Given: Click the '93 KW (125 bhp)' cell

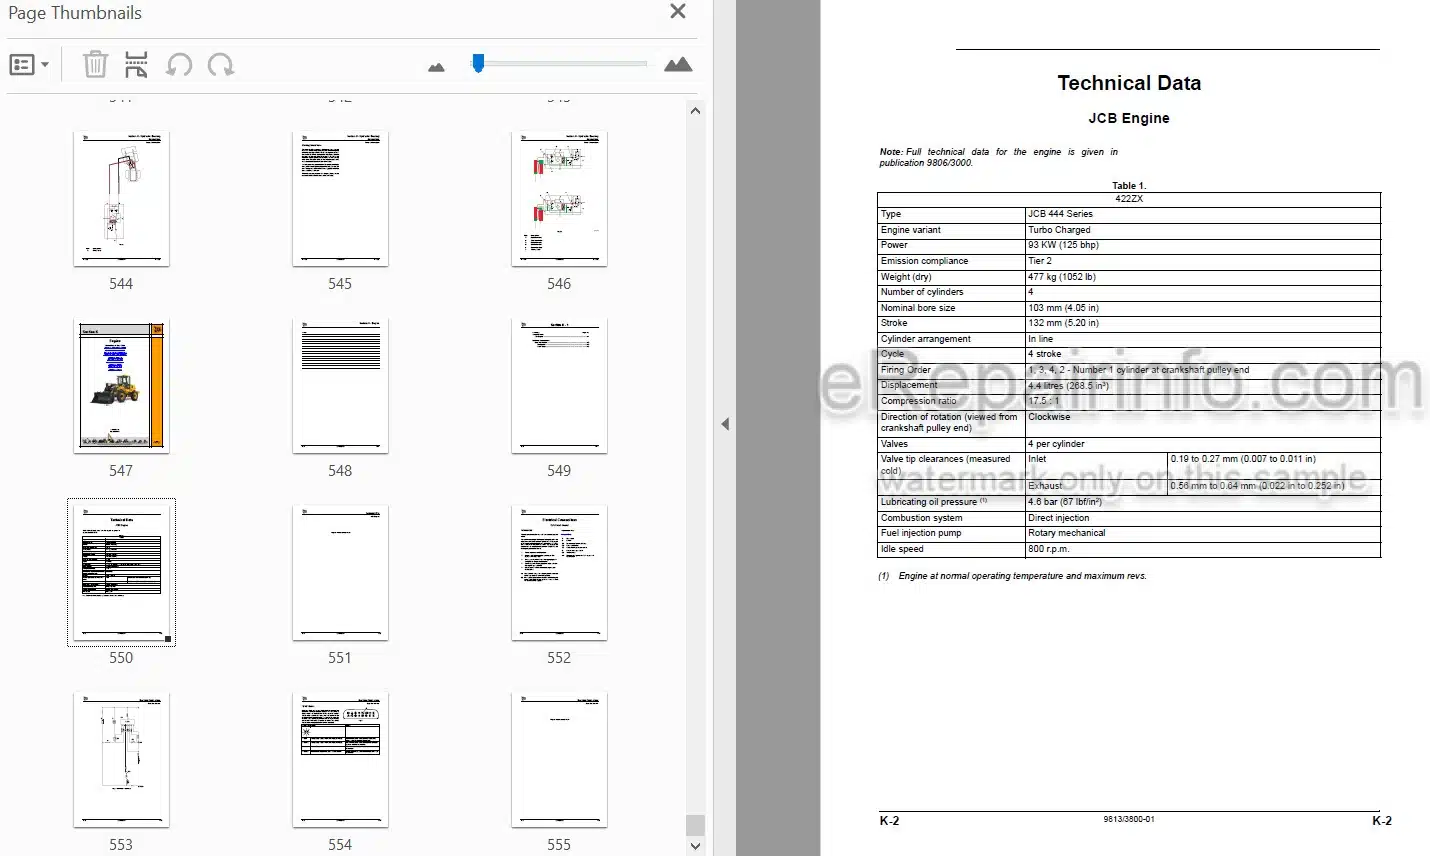Looking at the screenshot, I should [1063, 245].
